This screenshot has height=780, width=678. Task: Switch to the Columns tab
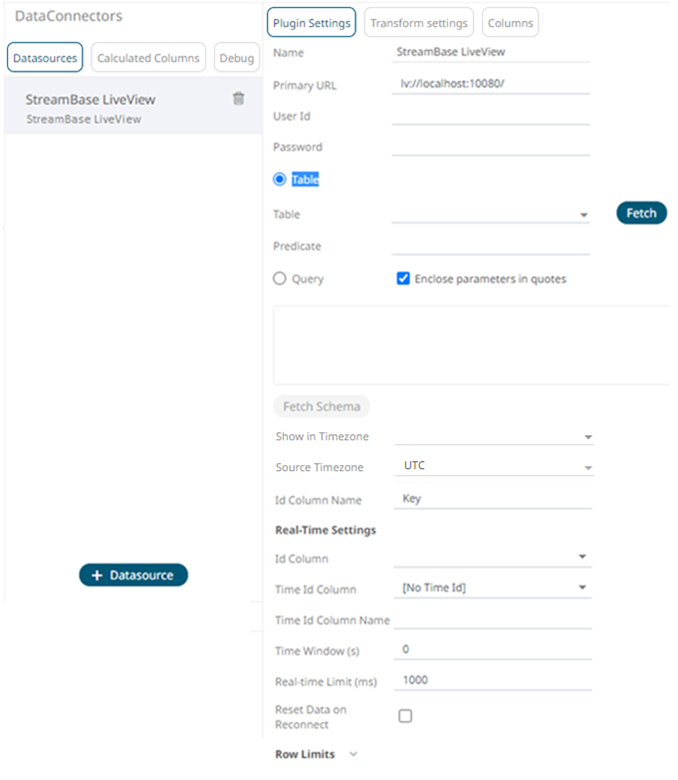click(x=510, y=22)
